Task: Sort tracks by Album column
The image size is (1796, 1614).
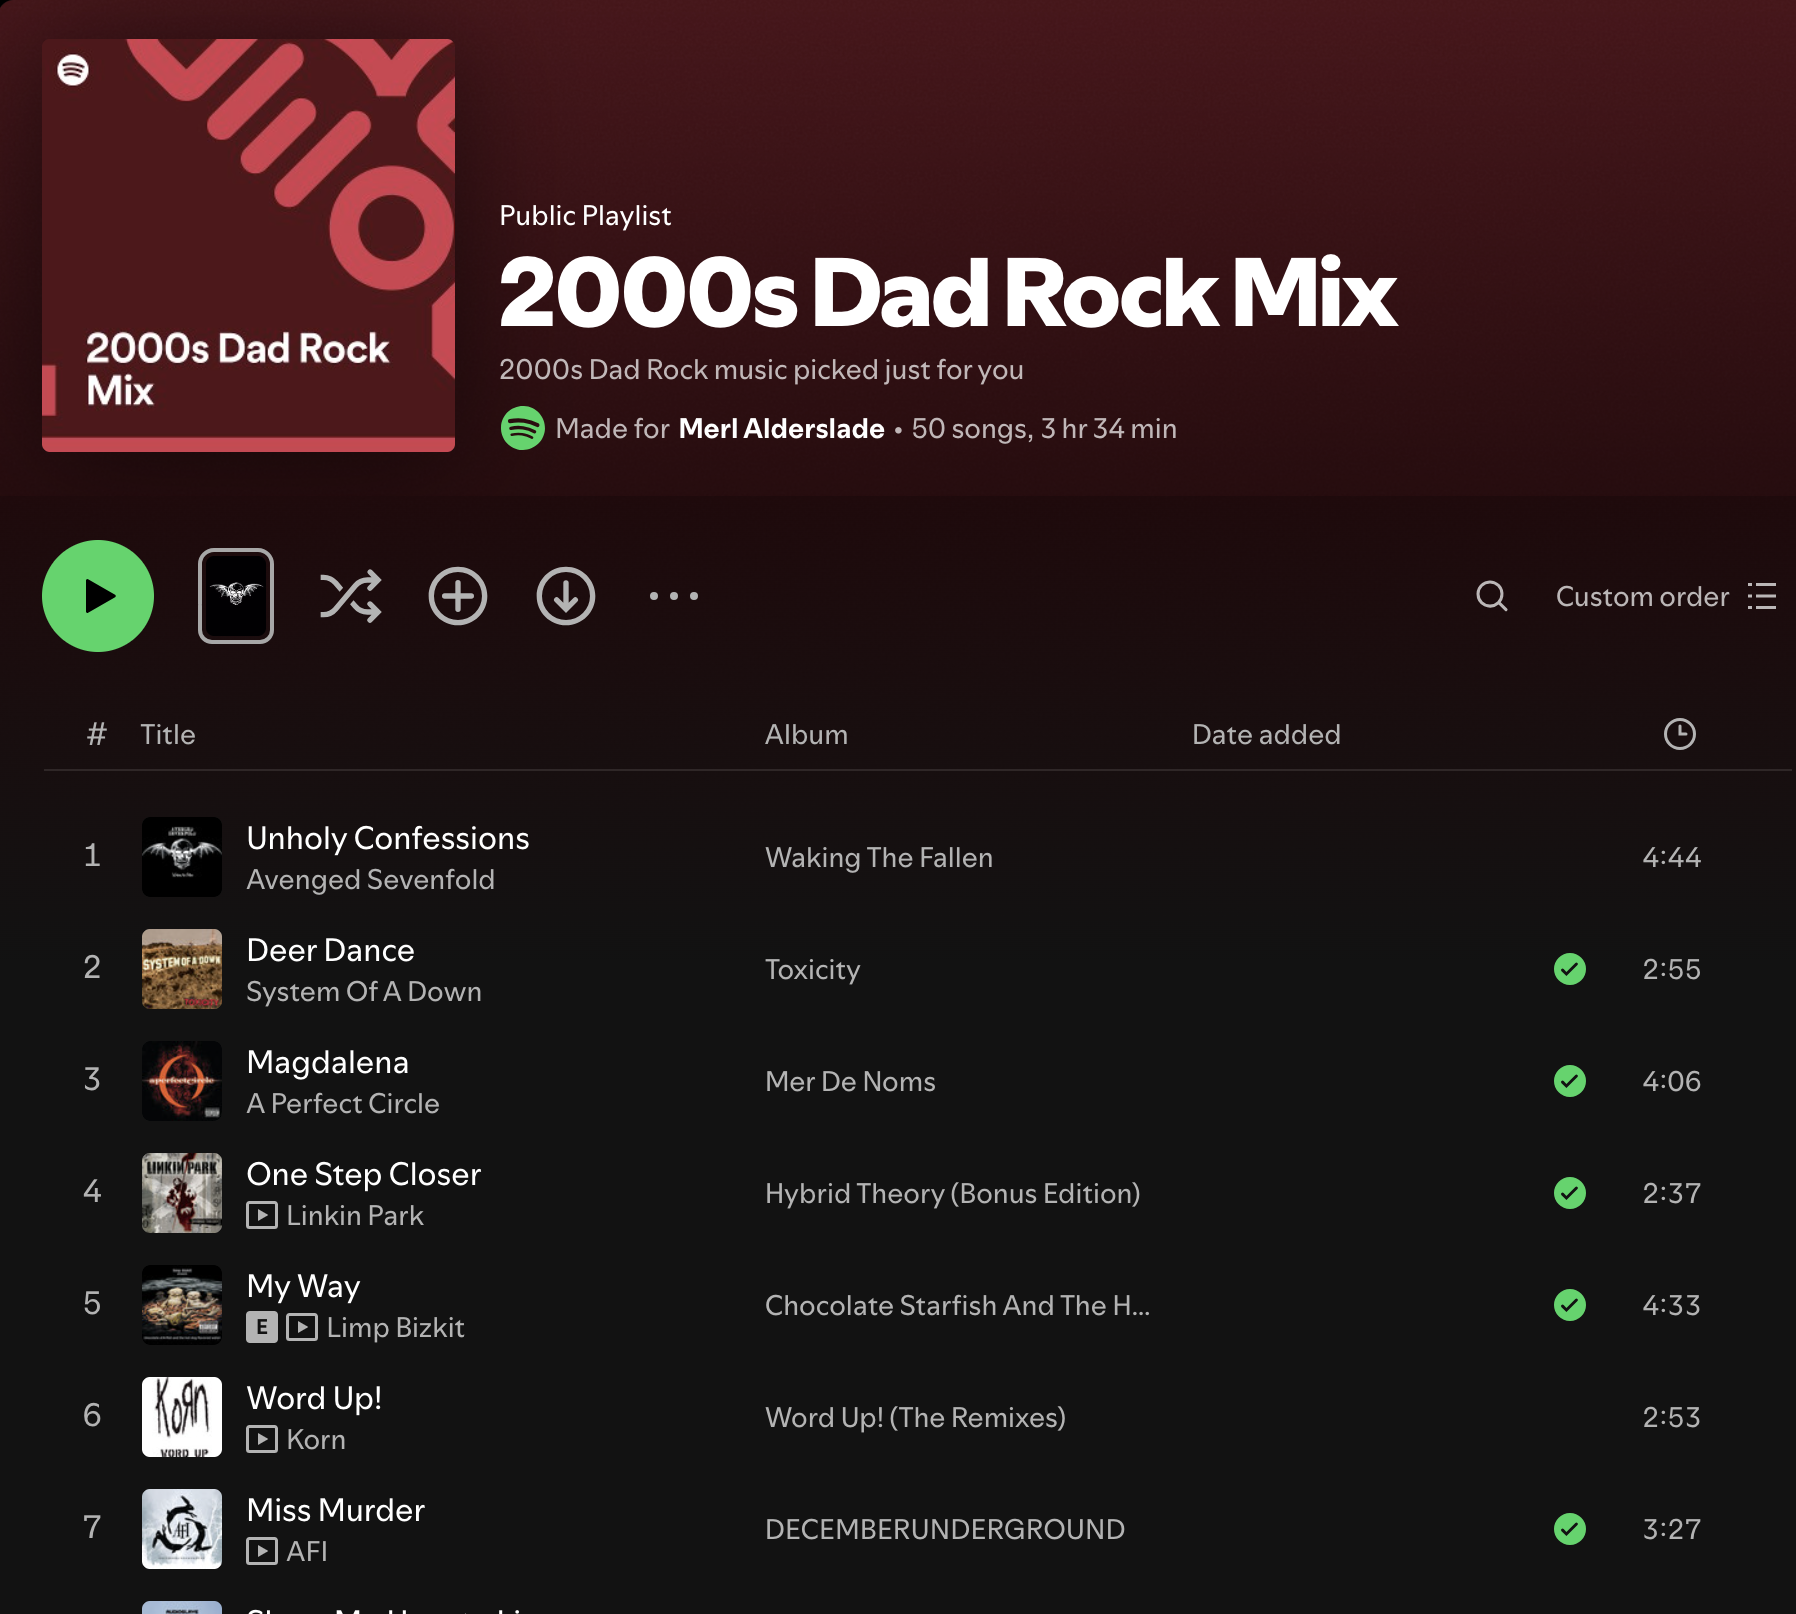Action: (x=806, y=734)
